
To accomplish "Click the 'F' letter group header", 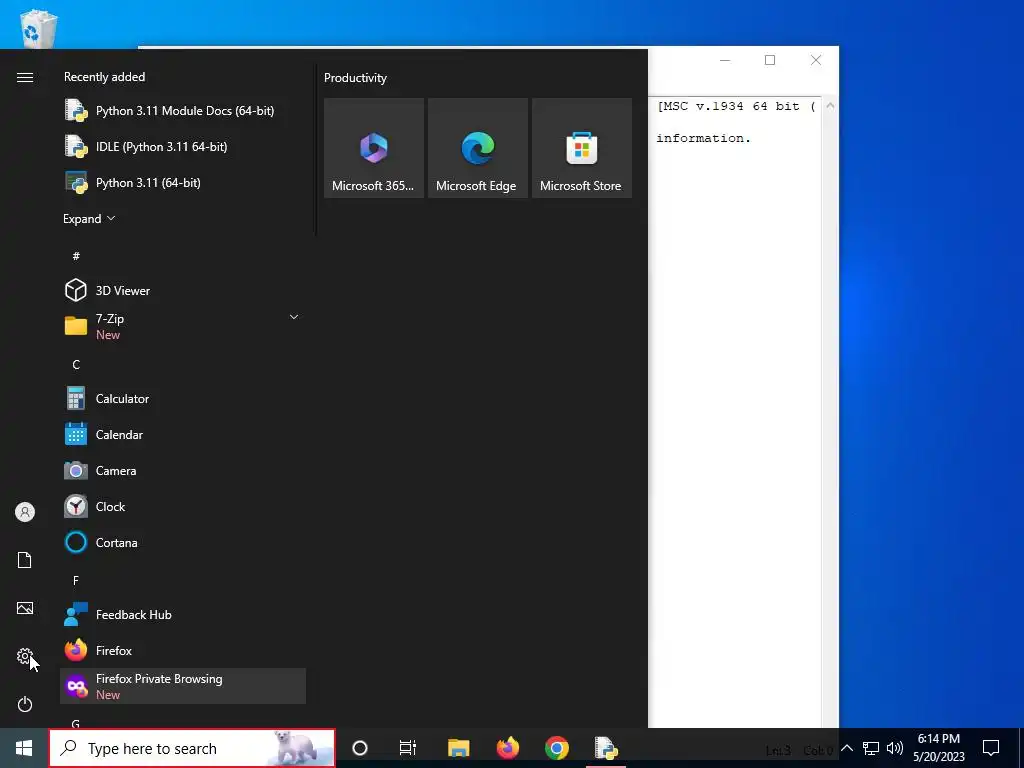I will pyautogui.click(x=76, y=581).
